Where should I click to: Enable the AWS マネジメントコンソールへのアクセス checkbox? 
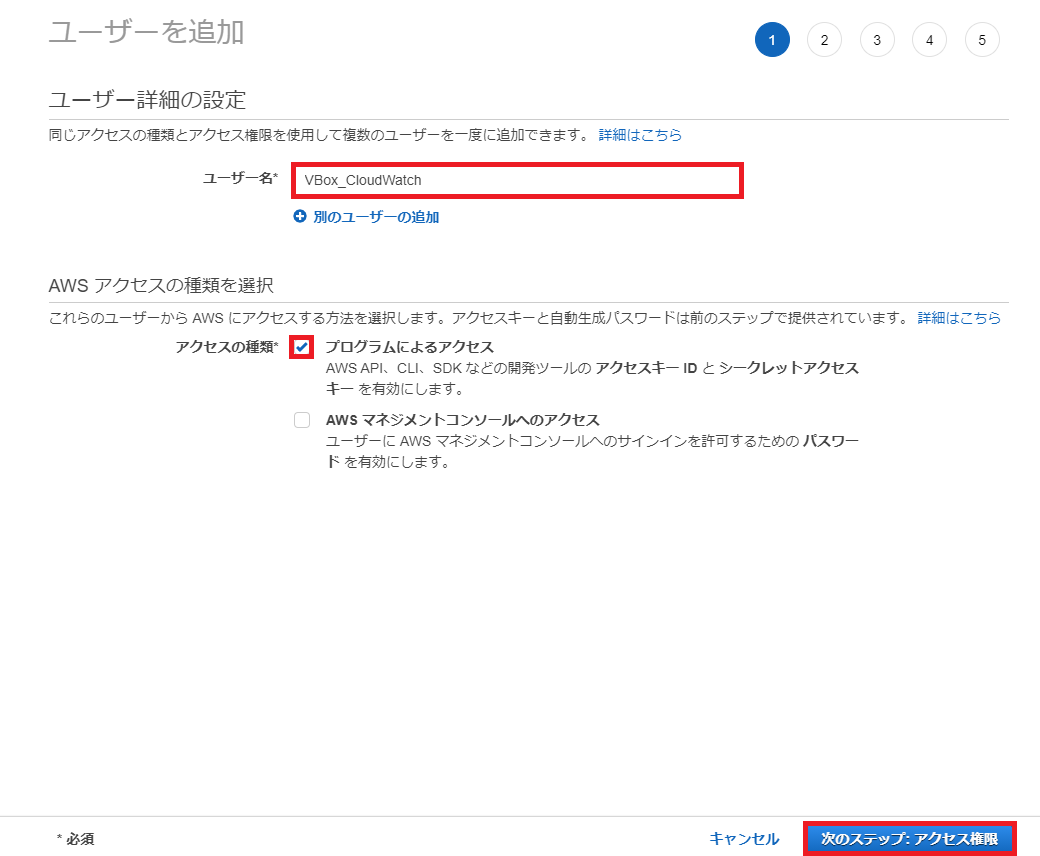(x=302, y=420)
